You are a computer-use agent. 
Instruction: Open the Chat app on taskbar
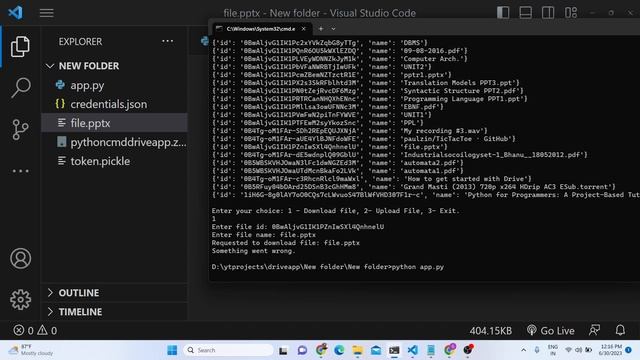coord(302,350)
